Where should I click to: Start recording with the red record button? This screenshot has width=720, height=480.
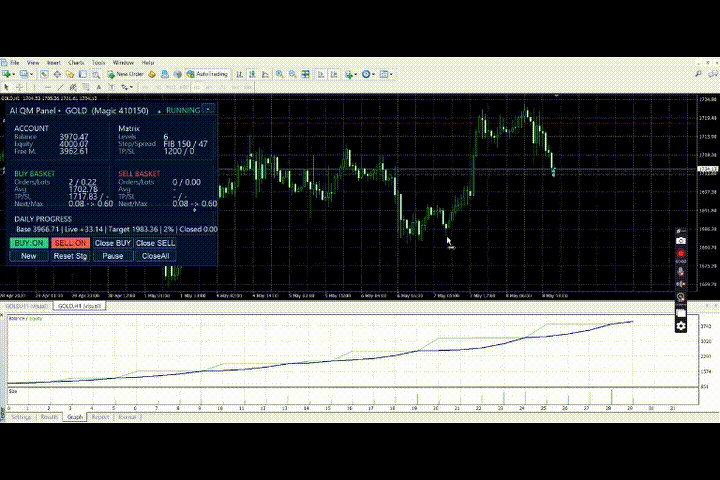681,254
